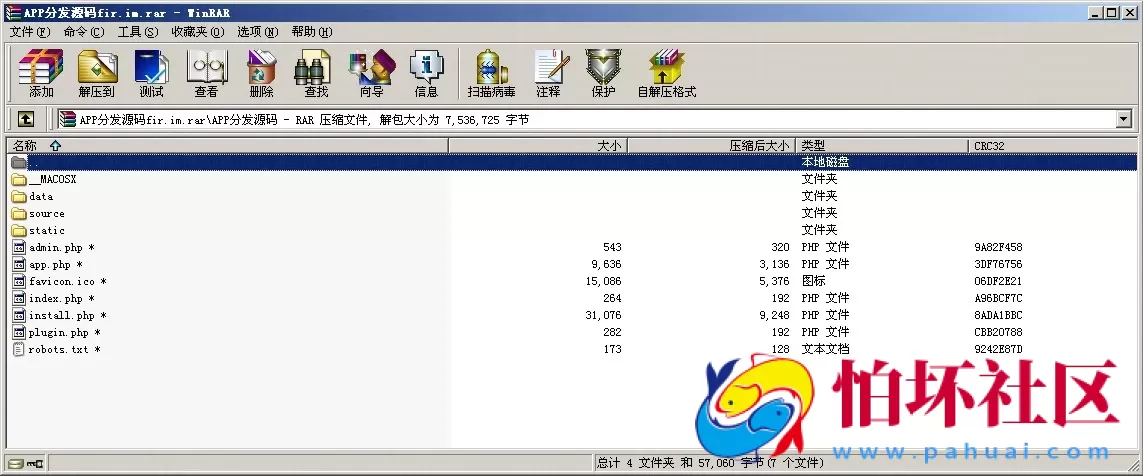Viewport: 1143px width, 476px height.
Task: Select plugin.php file name
Action: (64, 332)
